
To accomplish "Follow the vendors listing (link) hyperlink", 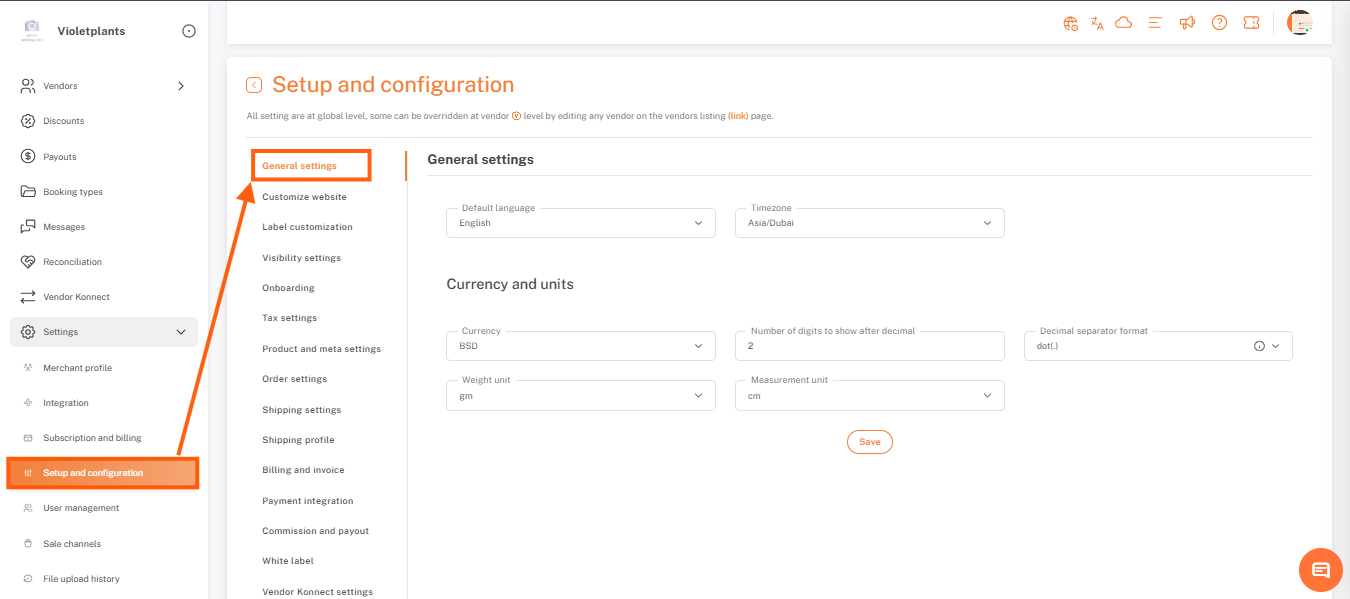I will click(737, 116).
